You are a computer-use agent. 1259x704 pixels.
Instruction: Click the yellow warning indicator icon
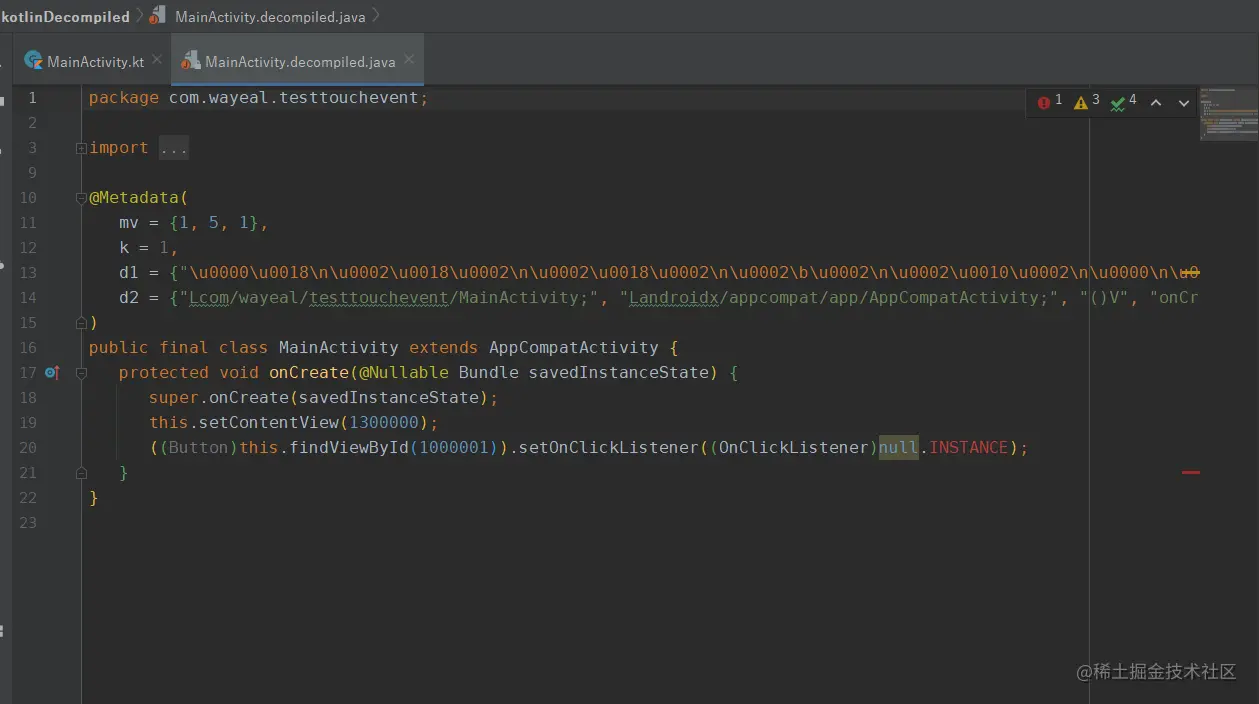click(x=1080, y=102)
